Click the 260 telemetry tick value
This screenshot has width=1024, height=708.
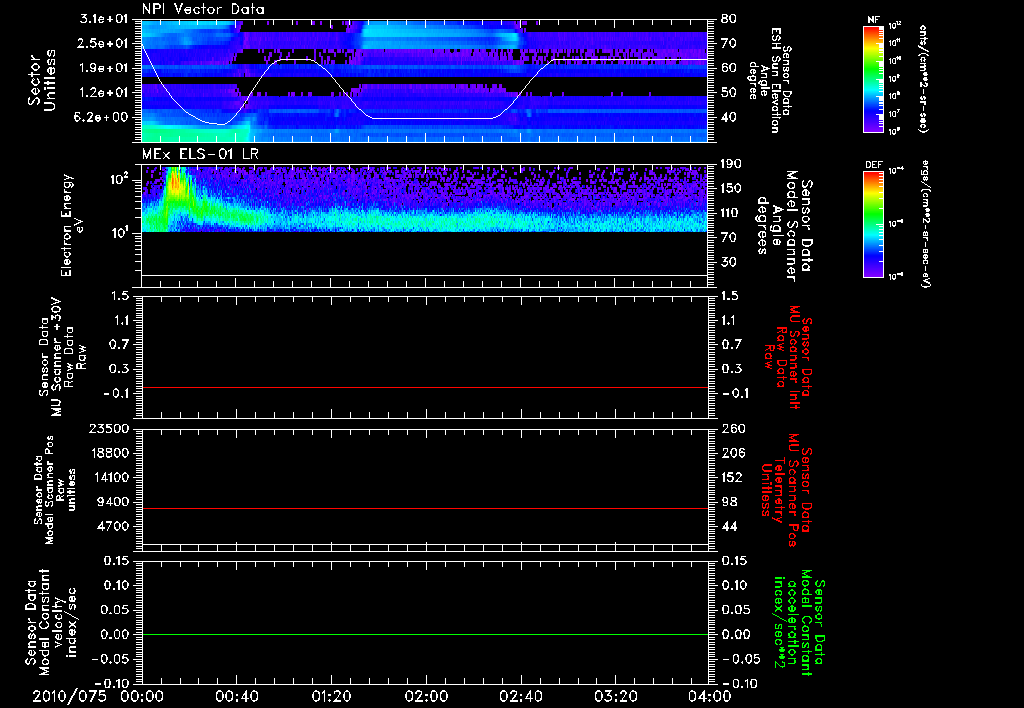(x=733, y=428)
